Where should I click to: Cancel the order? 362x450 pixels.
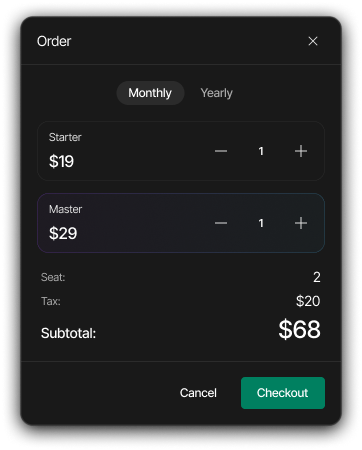click(198, 393)
